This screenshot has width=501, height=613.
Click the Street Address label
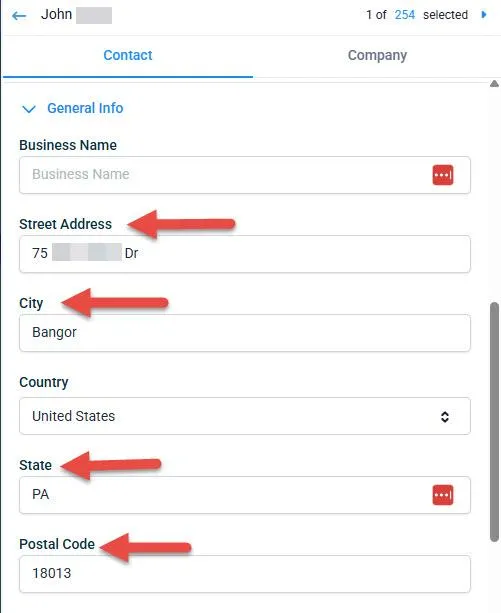tap(66, 224)
